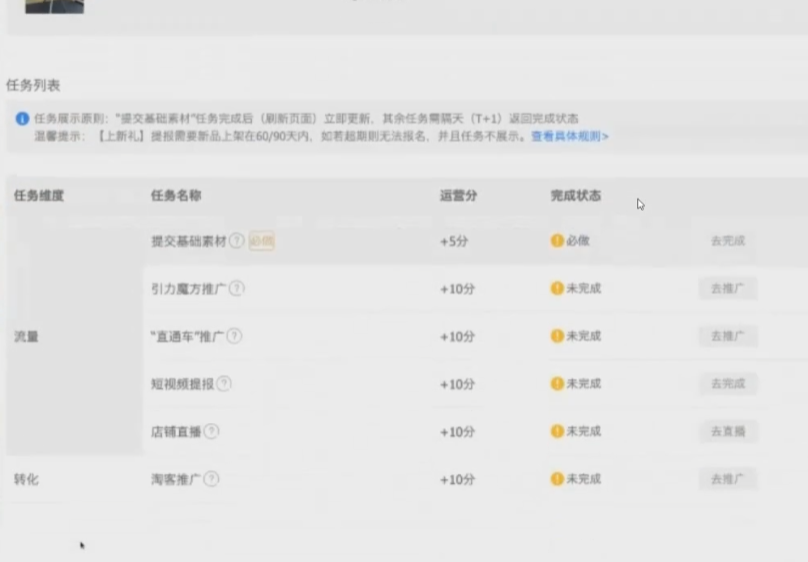Click the product thumbnail at the top left

pos(54,6)
